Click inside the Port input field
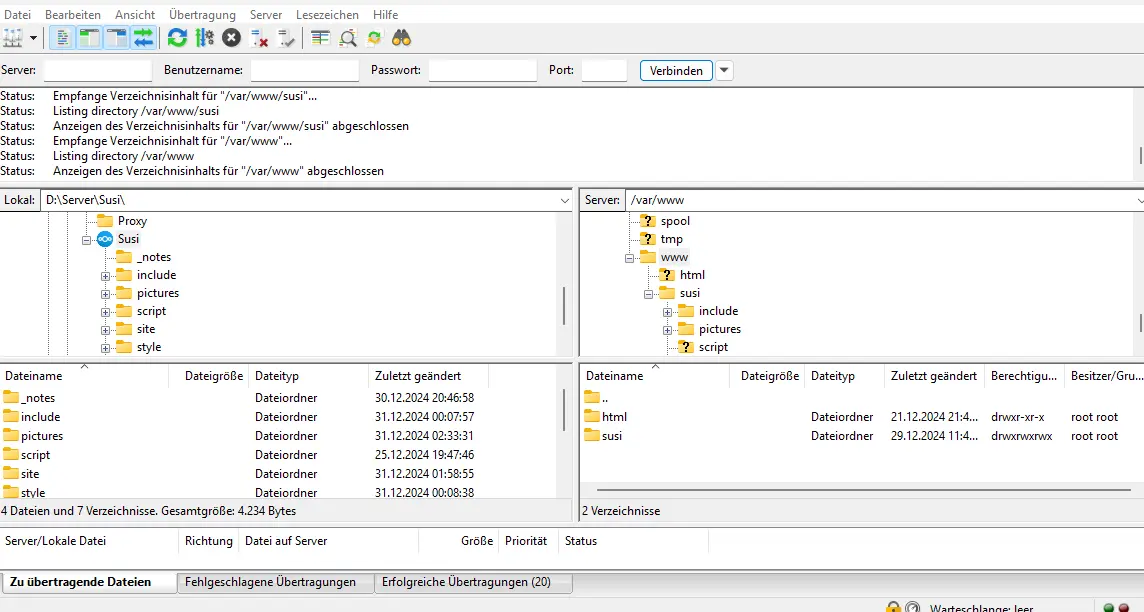Viewport: 1144px width, 612px height. [603, 70]
